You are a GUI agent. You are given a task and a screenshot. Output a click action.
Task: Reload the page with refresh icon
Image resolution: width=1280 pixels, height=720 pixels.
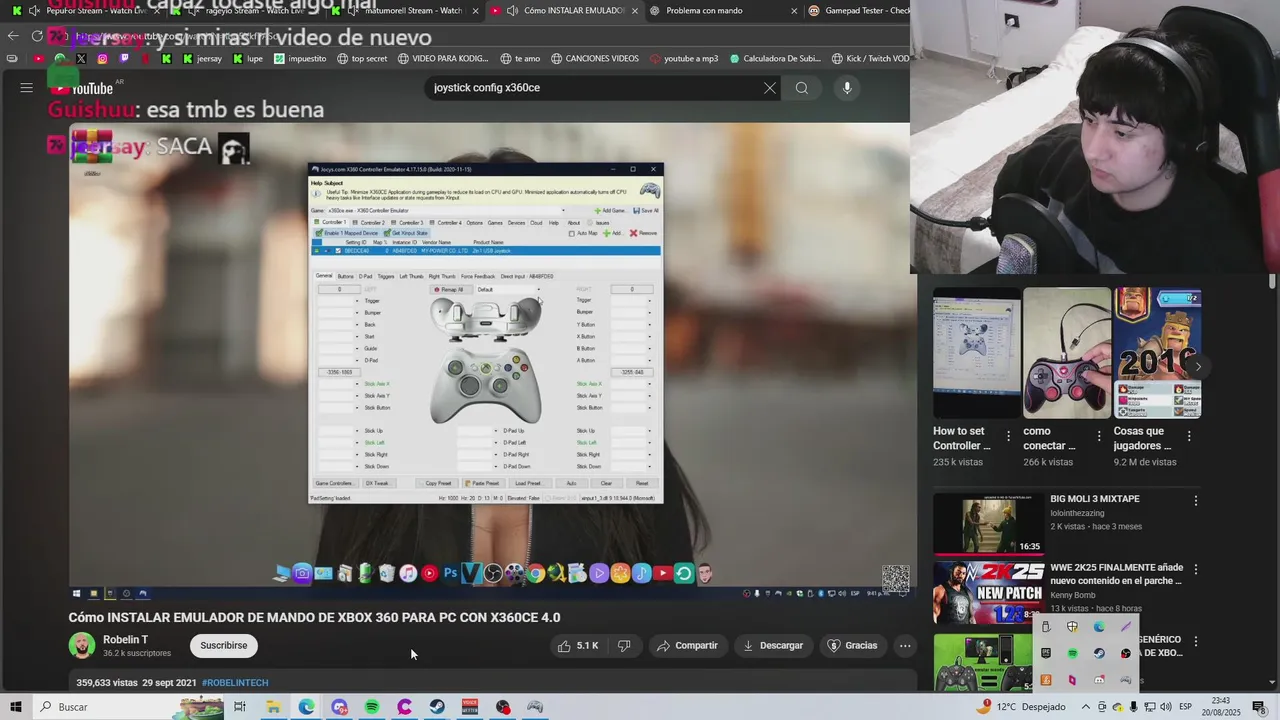click(x=37, y=36)
